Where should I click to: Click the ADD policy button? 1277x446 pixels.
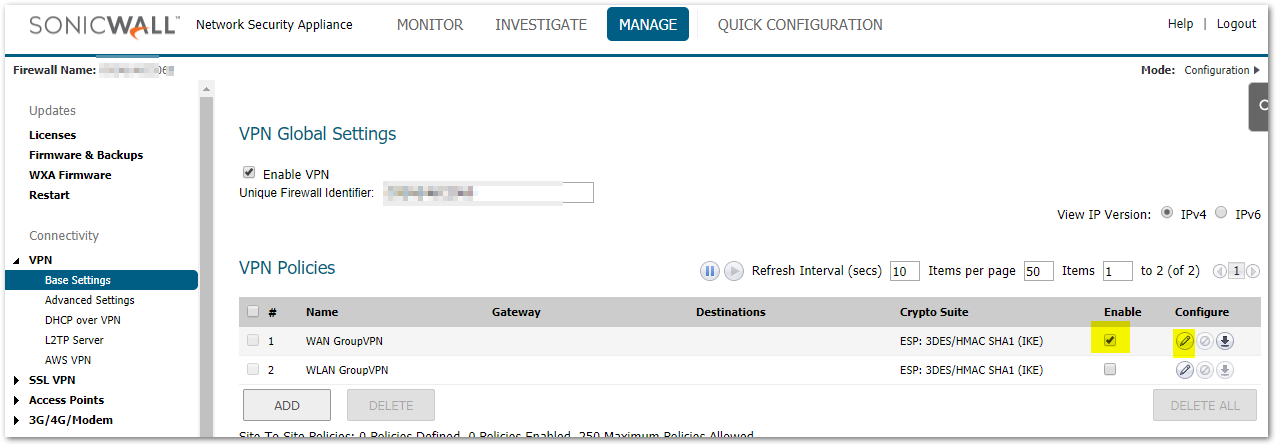point(287,405)
